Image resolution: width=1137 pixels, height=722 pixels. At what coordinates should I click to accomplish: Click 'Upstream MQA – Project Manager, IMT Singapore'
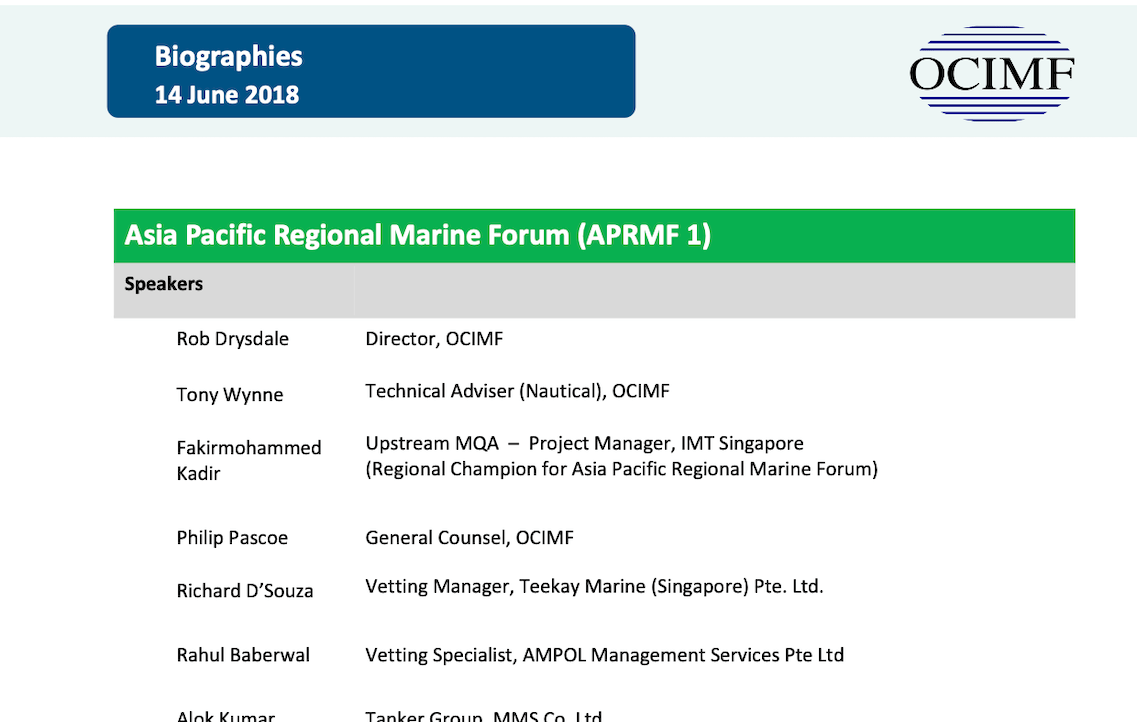click(584, 444)
